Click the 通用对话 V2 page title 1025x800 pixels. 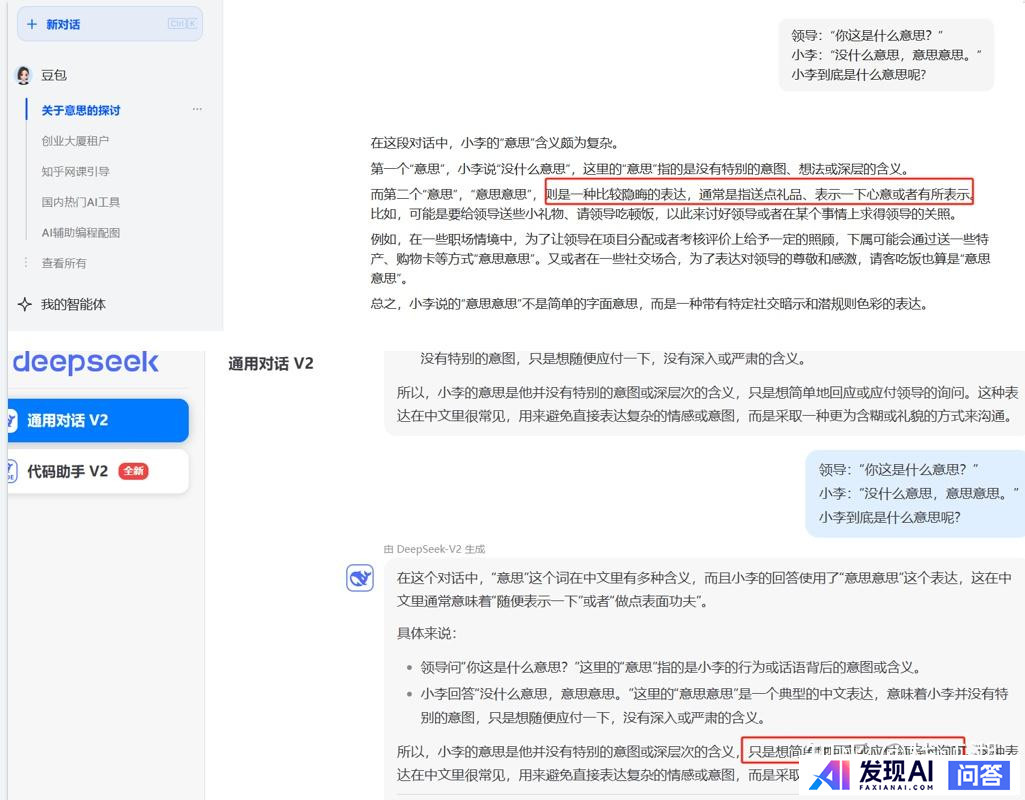(271, 364)
